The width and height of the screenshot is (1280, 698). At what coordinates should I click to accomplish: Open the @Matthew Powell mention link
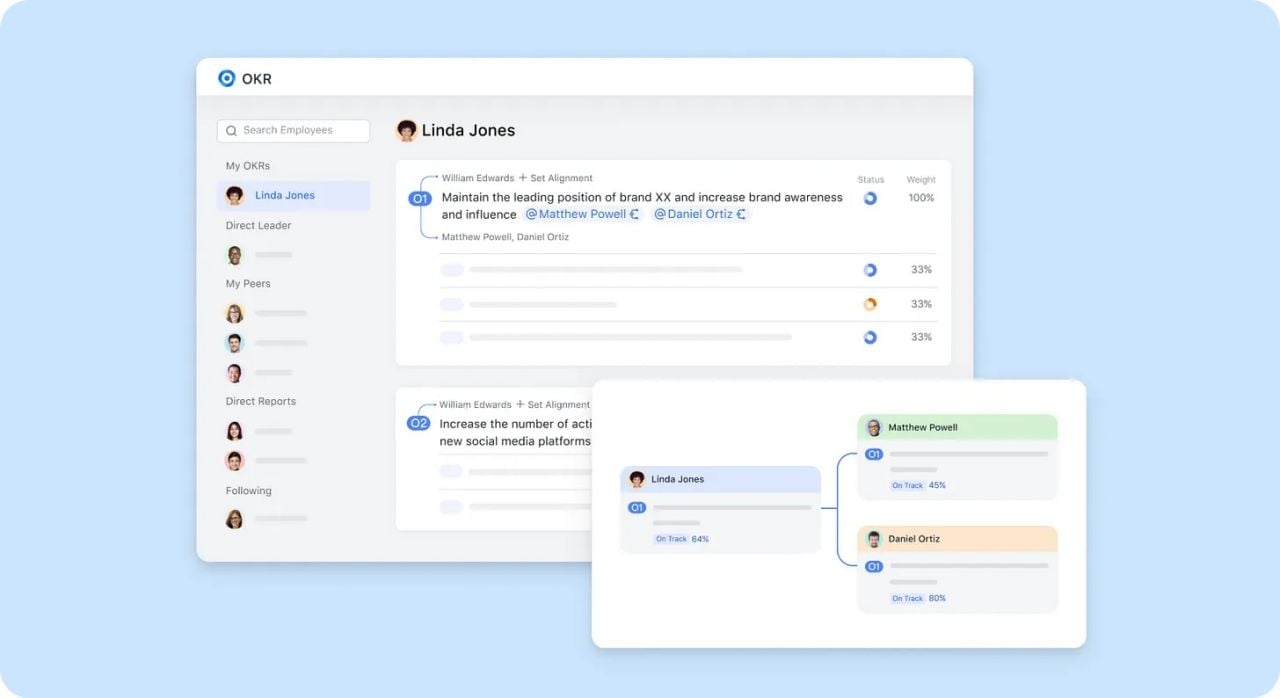[x=576, y=214]
